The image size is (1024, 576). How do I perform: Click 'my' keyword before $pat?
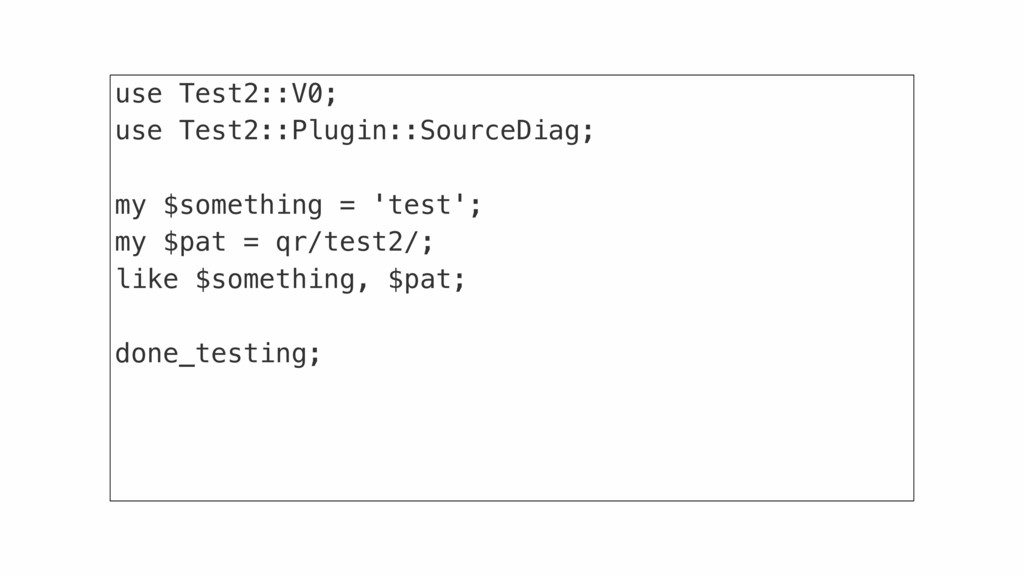[x=131, y=244]
